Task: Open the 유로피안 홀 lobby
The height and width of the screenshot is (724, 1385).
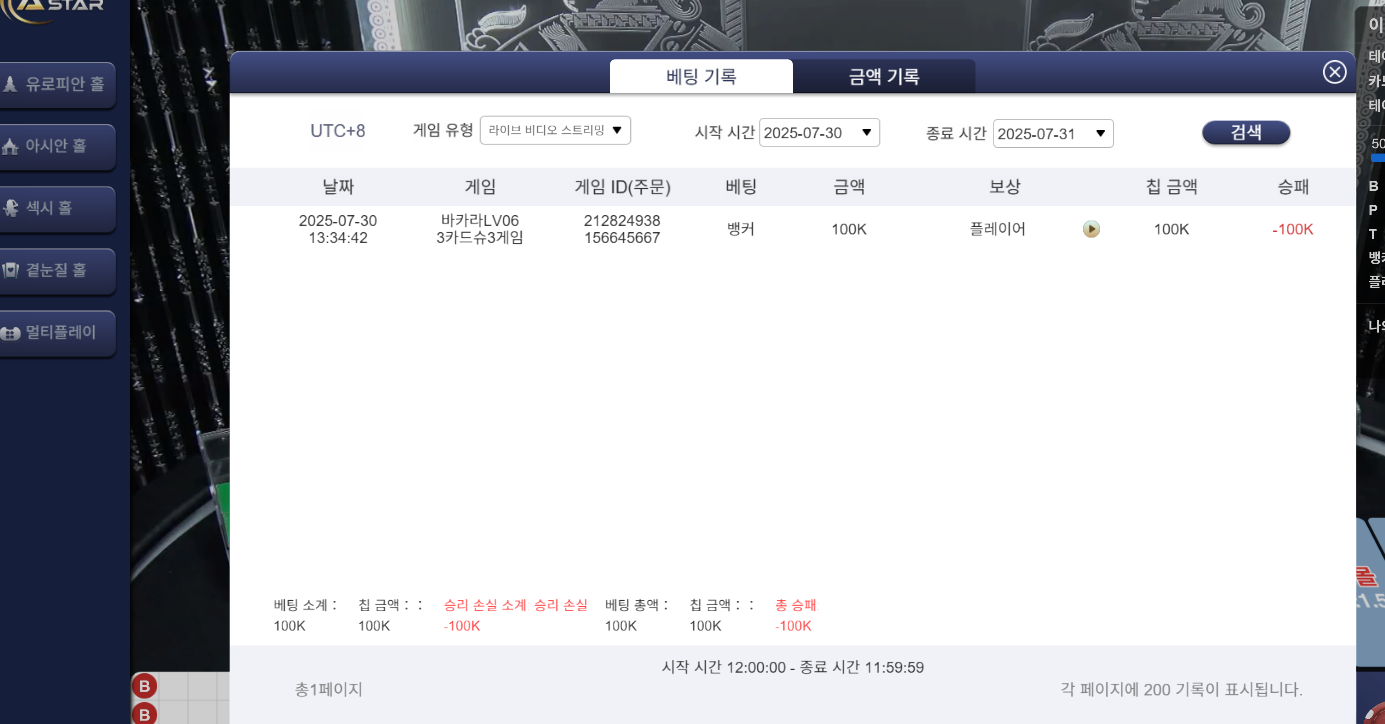Action: point(57,85)
